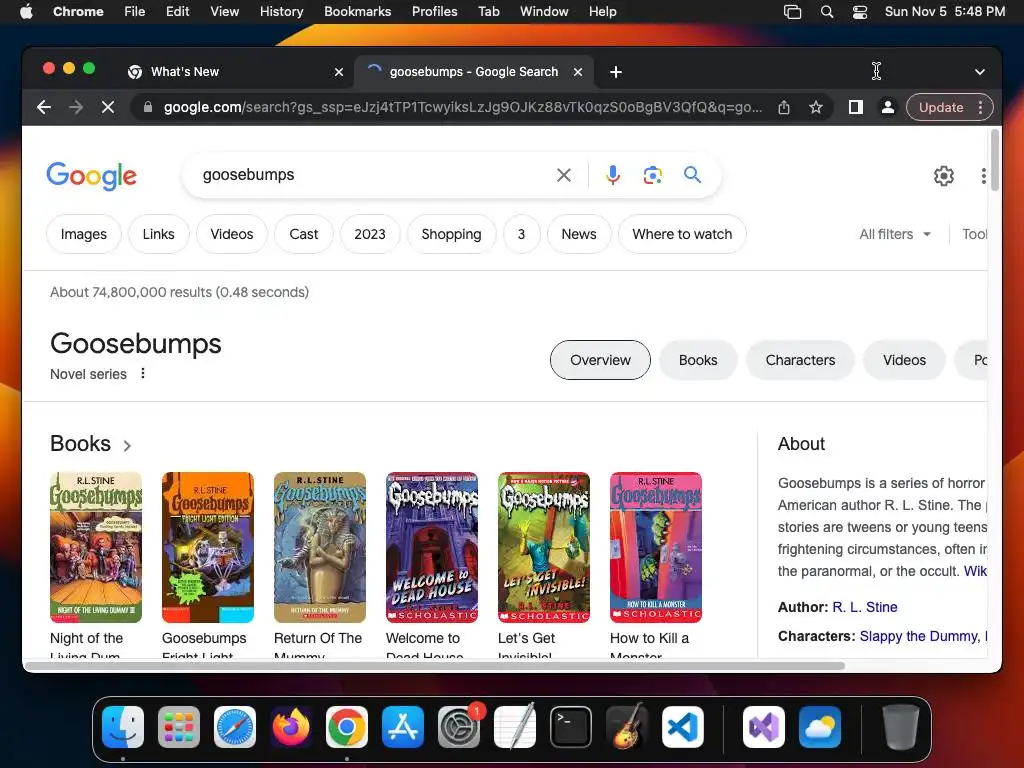Viewport: 1024px width, 768px height.
Task: Open the R. L. Stine author link
Action: (865, 607)
